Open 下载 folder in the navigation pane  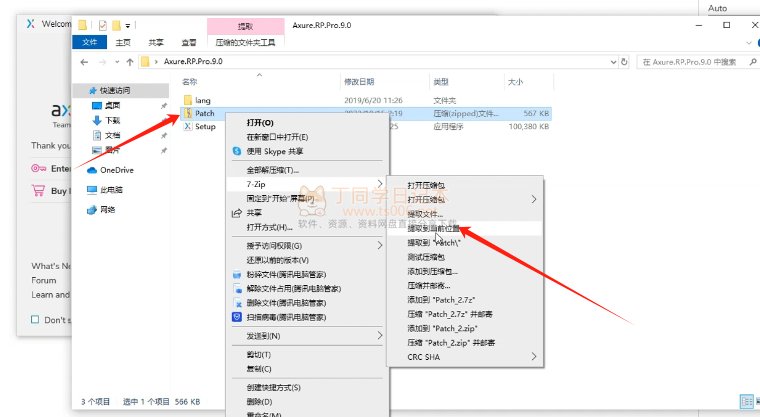112,120
